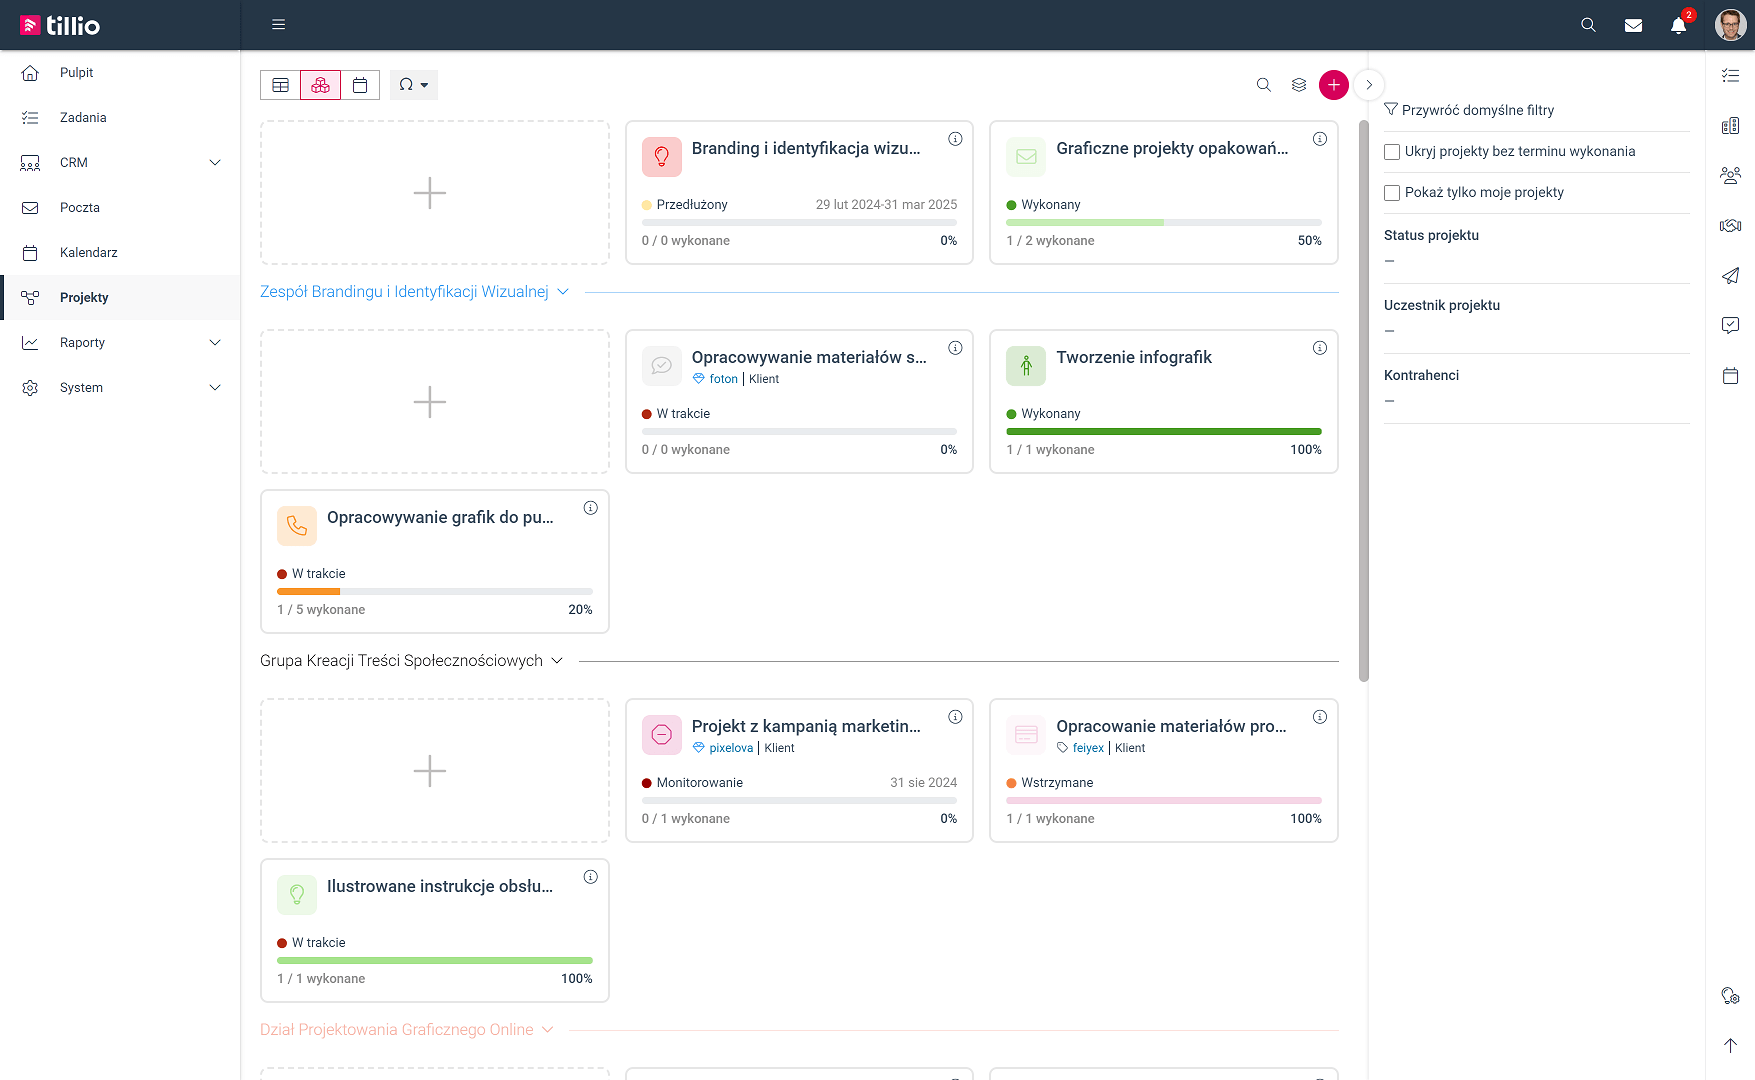Expand the System sidebar menu

(120, 387)
